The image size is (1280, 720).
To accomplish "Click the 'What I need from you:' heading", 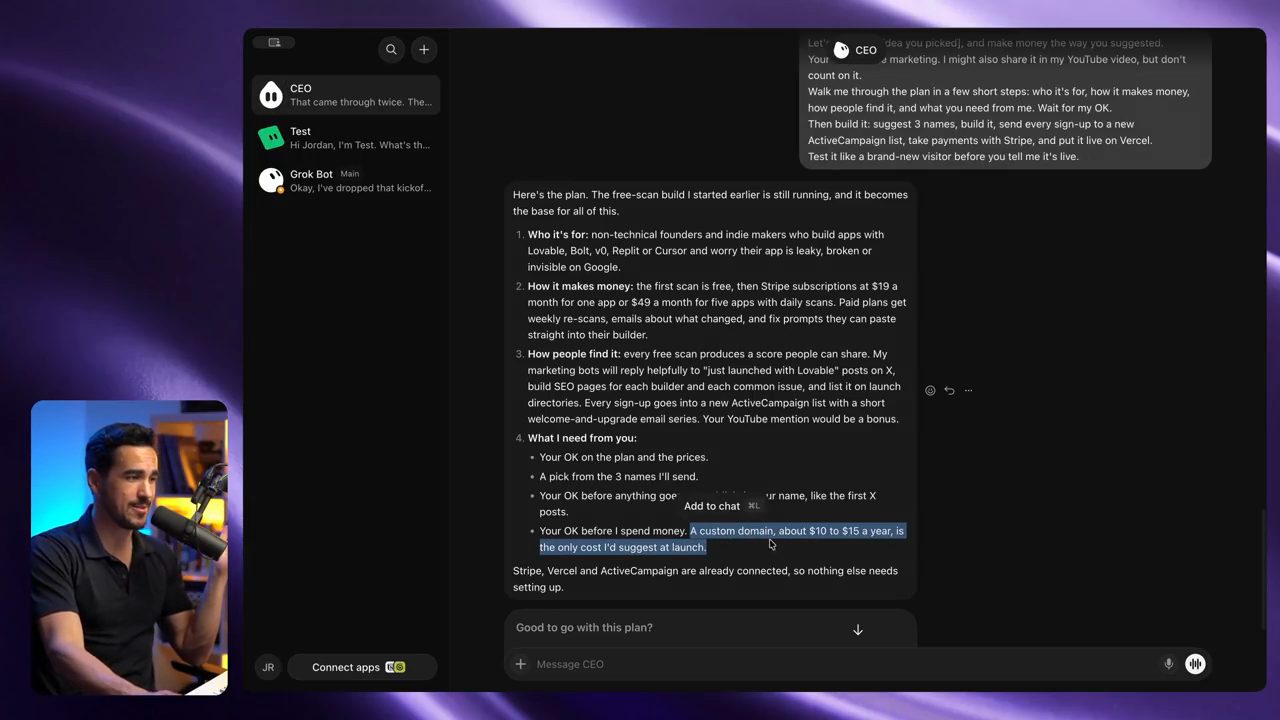I will pyautogui.click(x=582, y=438).
